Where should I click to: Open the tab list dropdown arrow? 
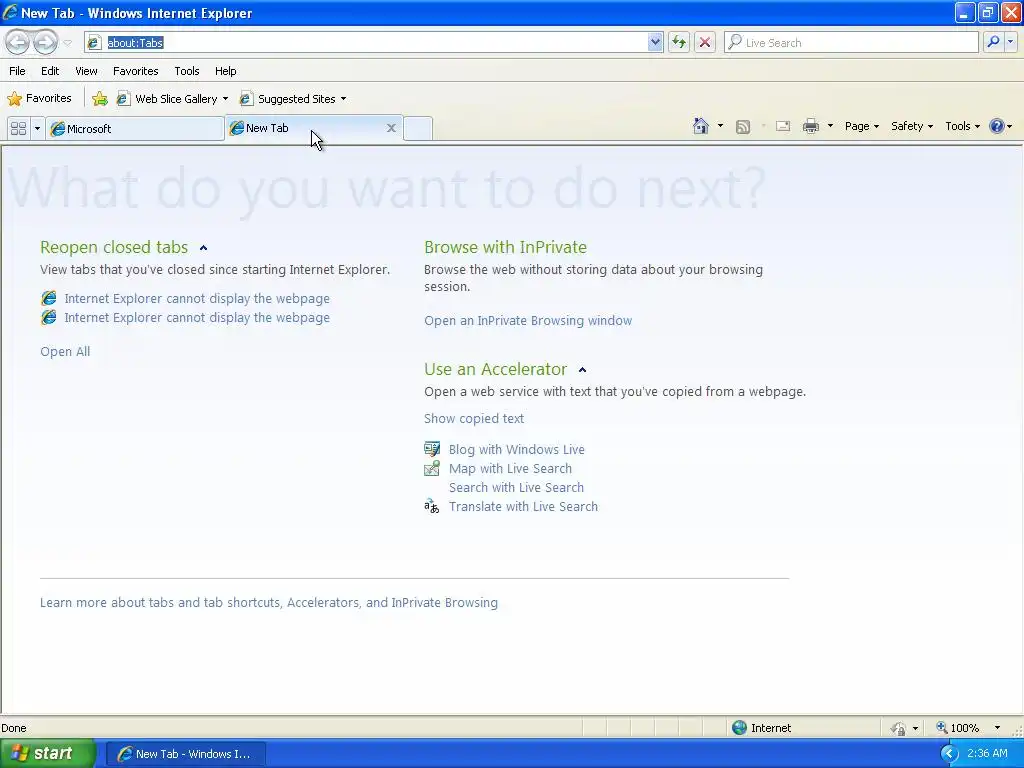click(37, 129)
